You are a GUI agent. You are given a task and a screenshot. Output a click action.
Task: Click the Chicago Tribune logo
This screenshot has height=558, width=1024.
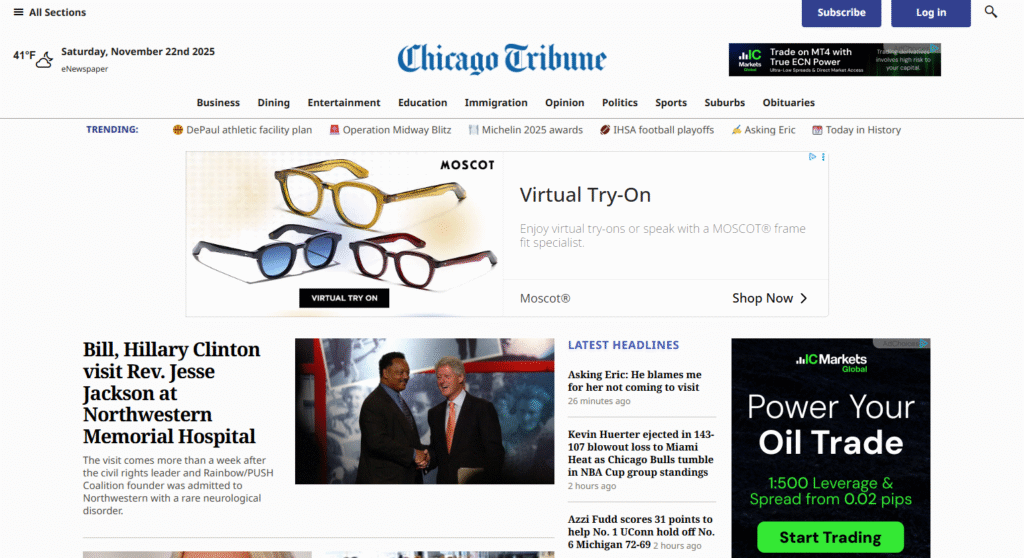[x=502, y=59]
